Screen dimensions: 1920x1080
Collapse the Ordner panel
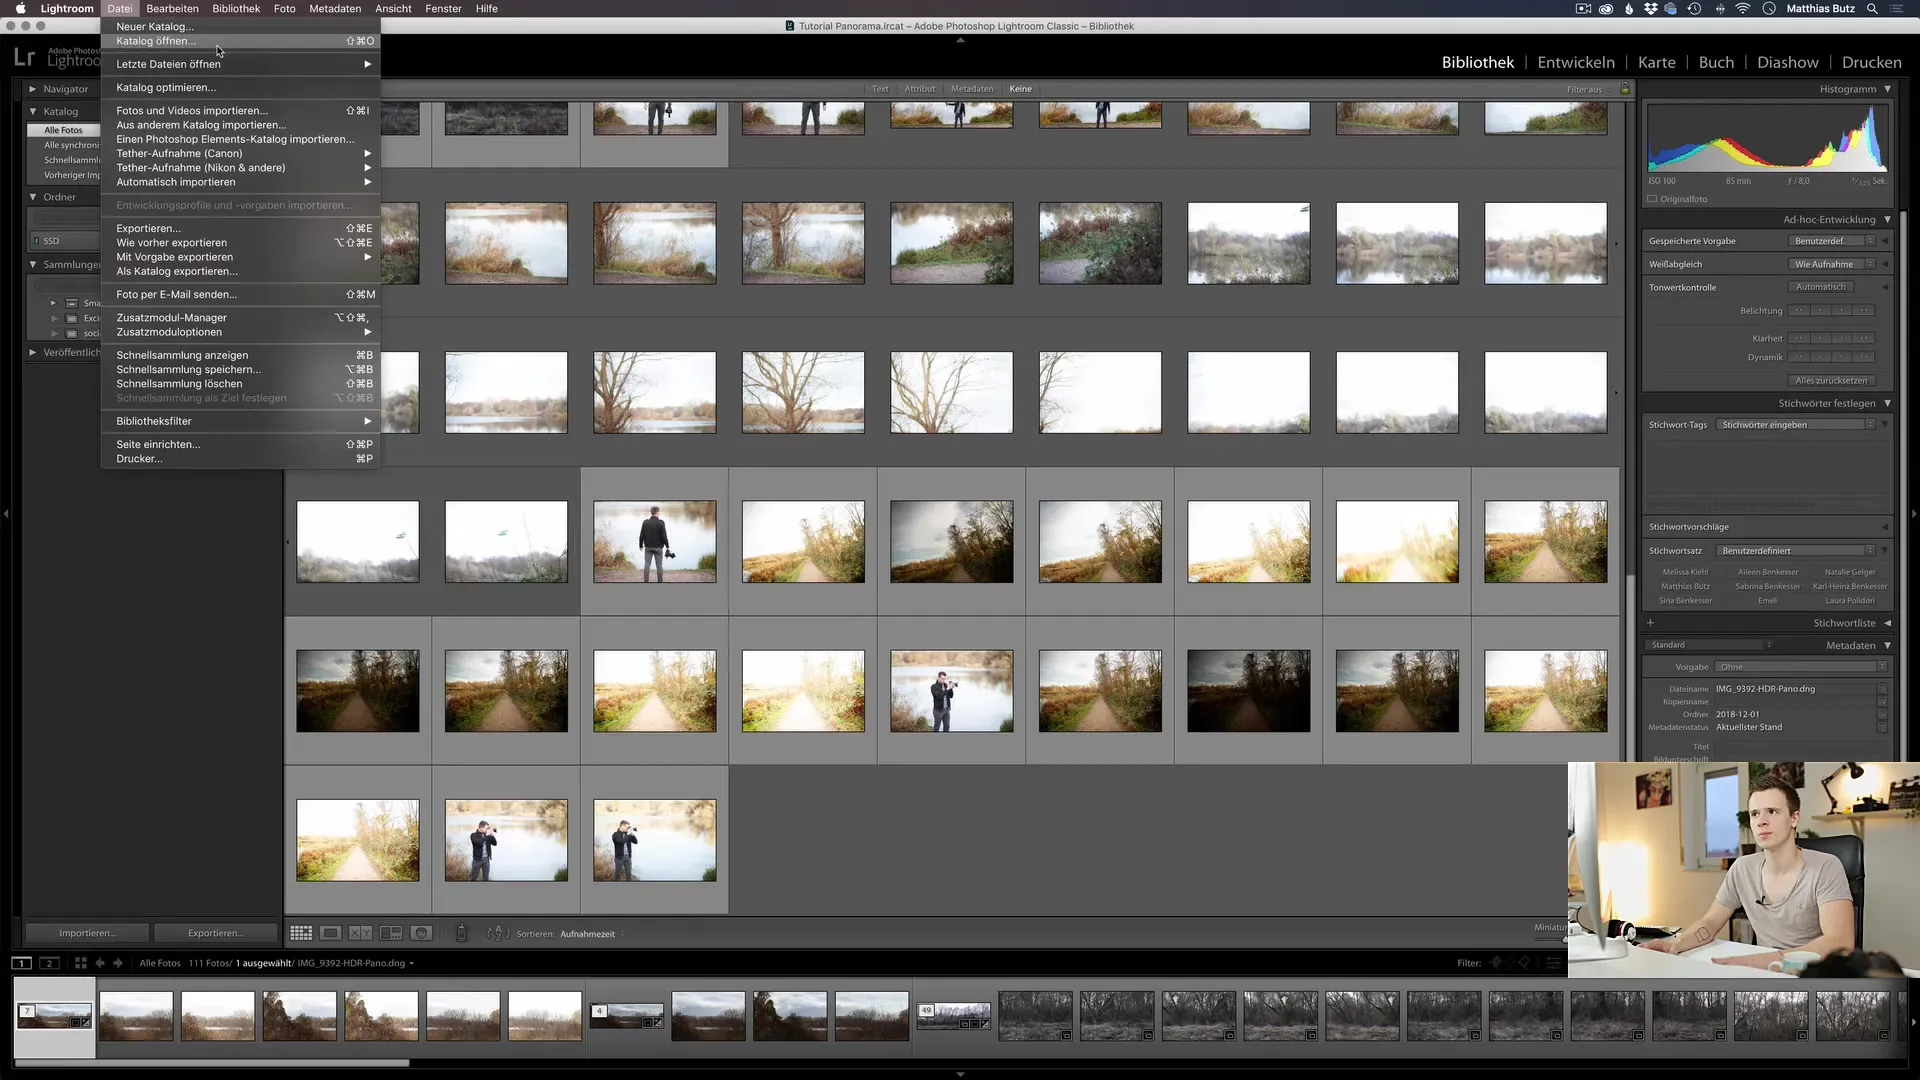[x=32, y=197]
